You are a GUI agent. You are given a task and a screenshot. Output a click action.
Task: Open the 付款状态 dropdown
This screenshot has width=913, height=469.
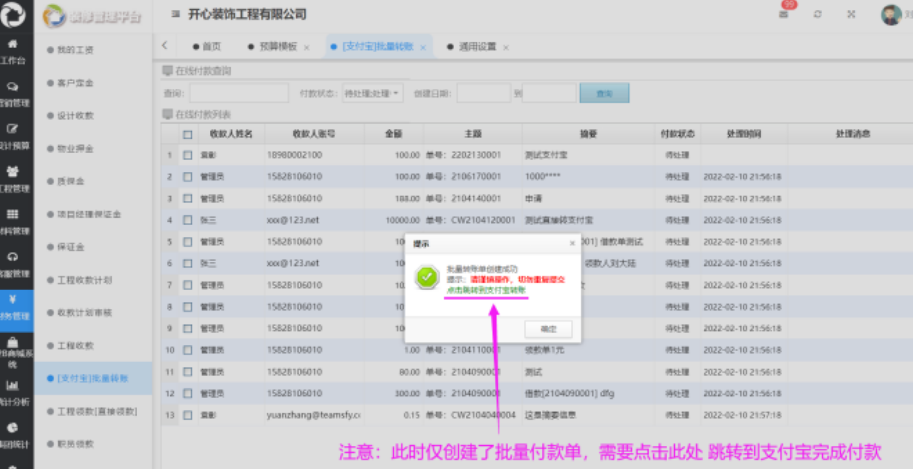[x=372, y=93]
